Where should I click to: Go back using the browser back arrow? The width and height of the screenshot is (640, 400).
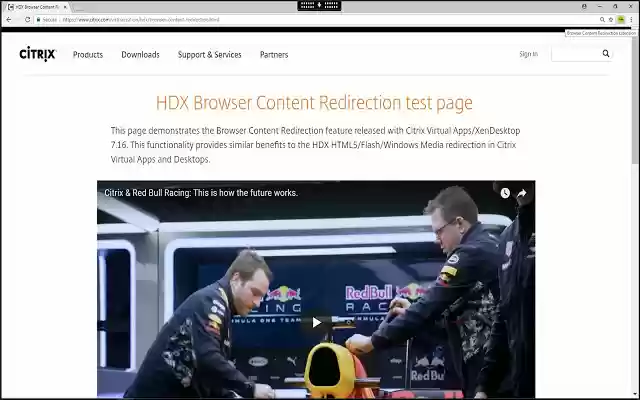(x=9, y=20)
